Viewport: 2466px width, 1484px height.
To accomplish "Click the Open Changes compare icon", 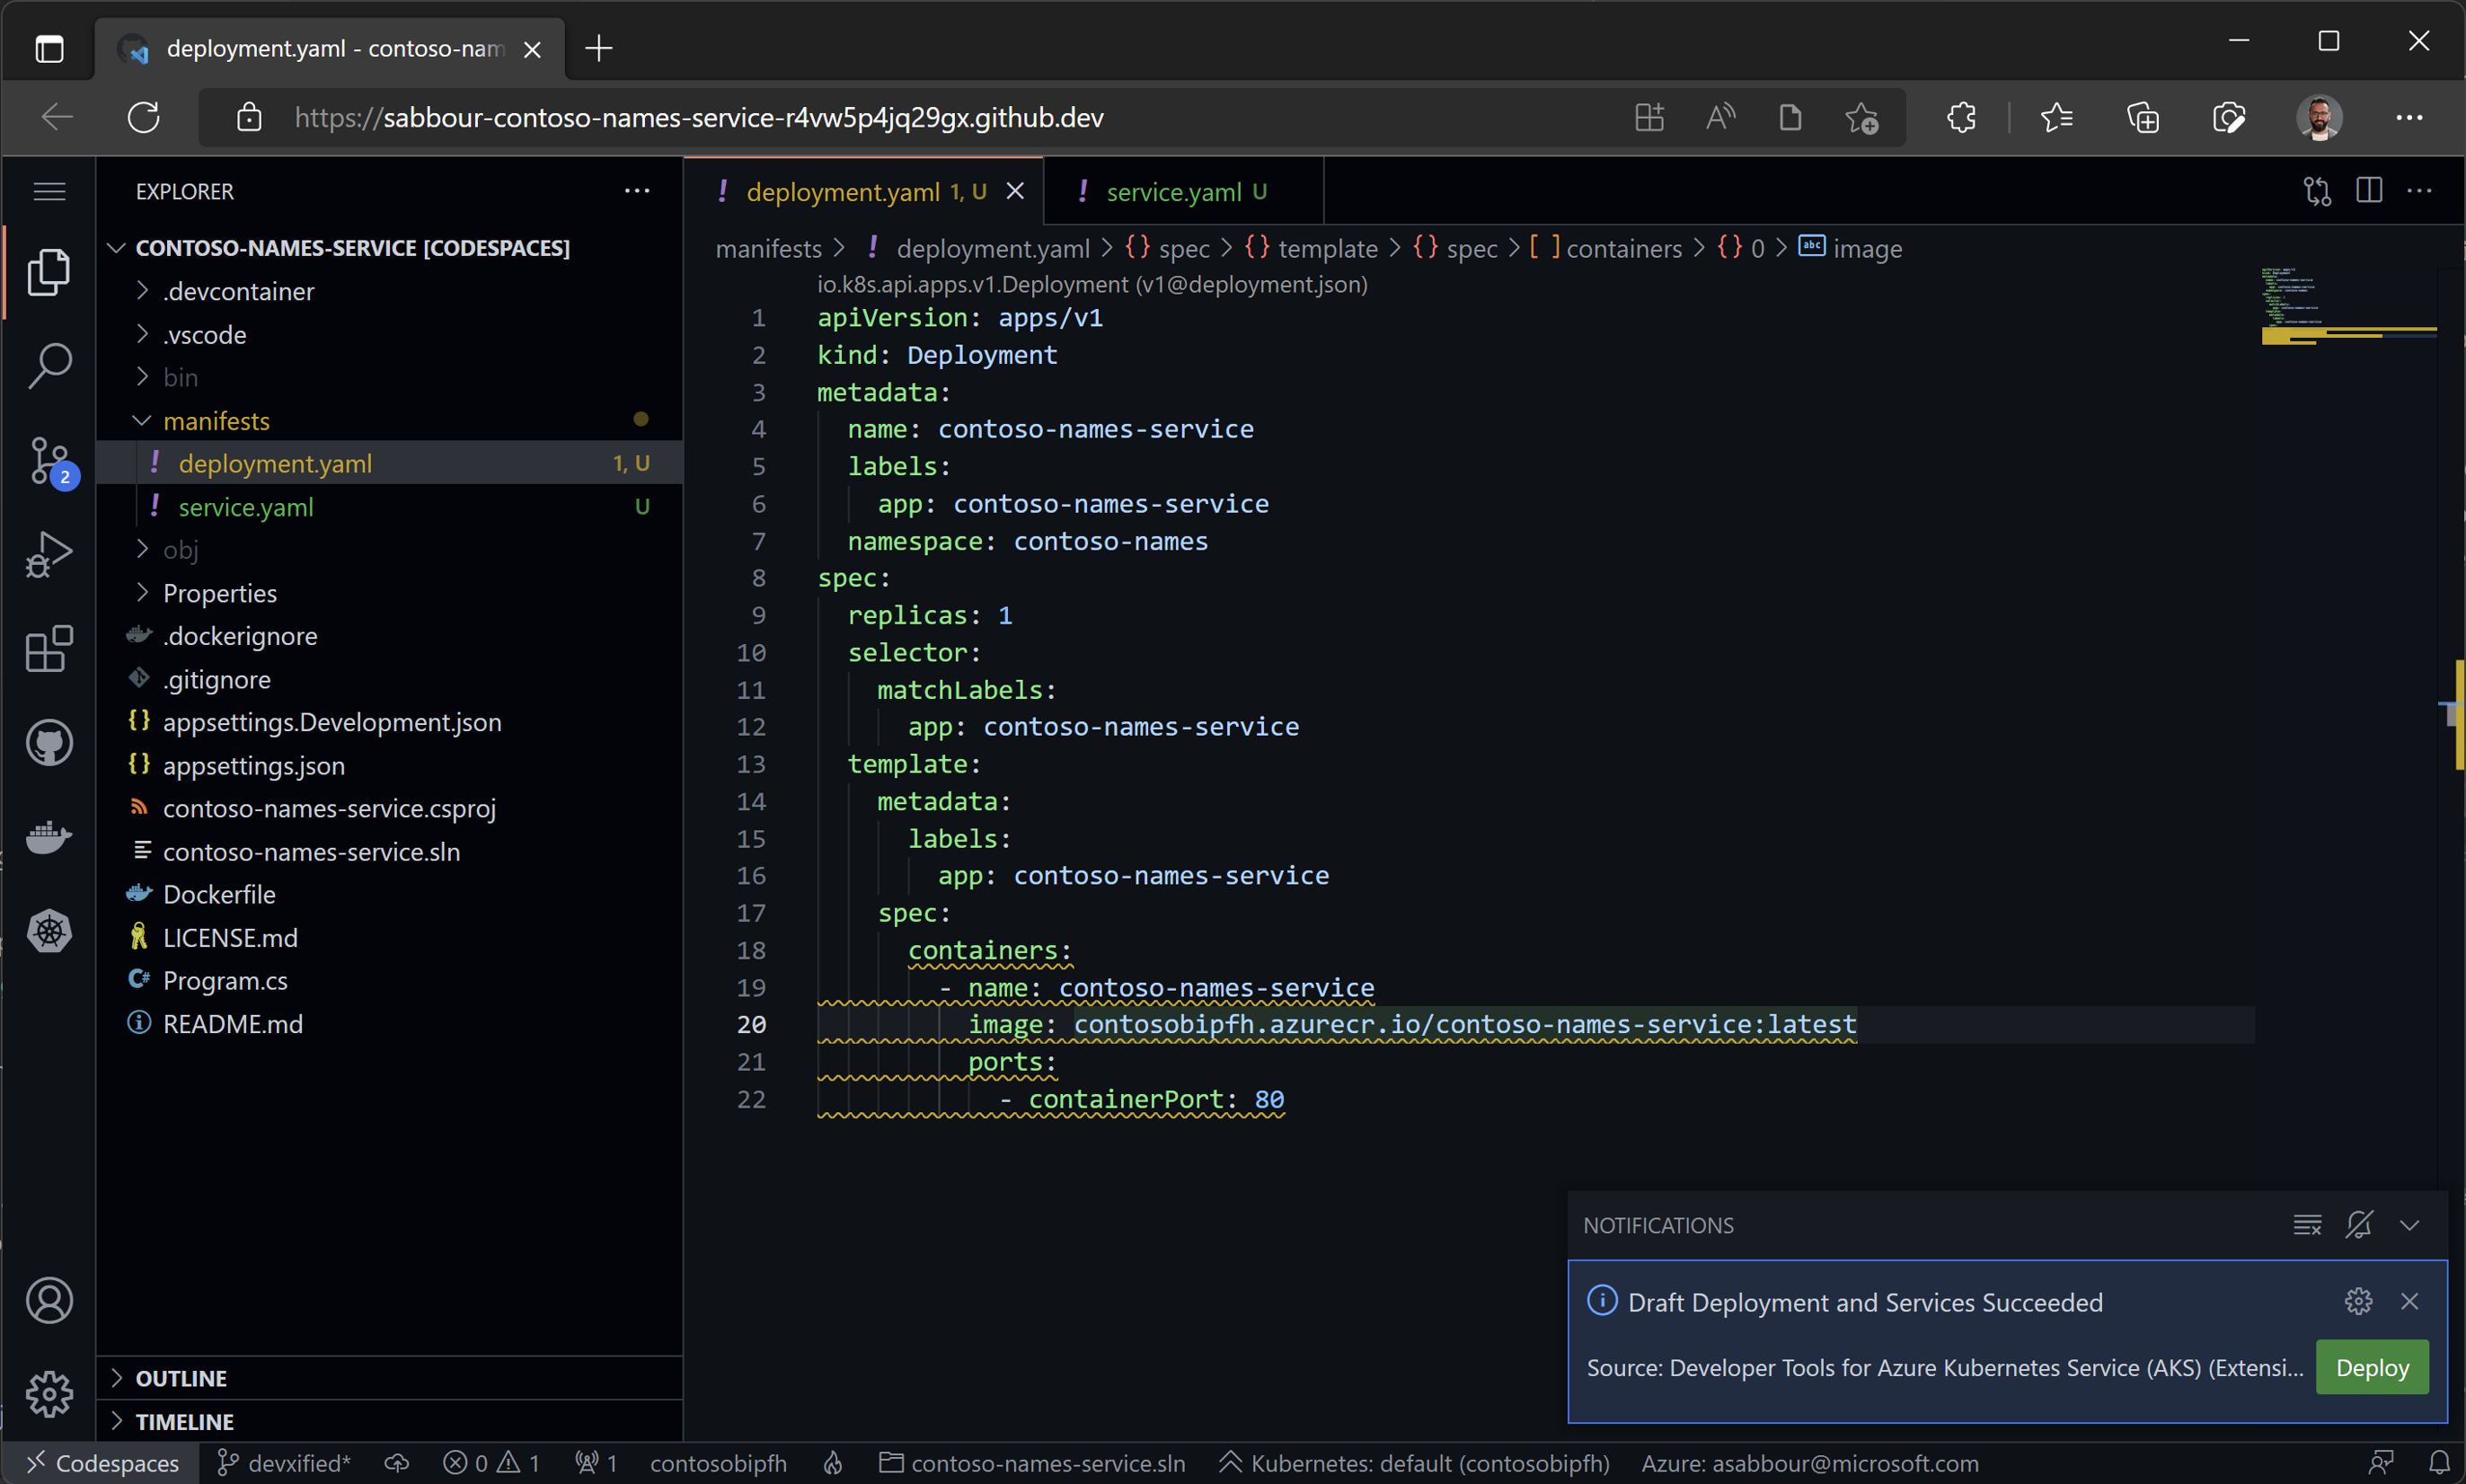I will click(x=2316, y=191).
